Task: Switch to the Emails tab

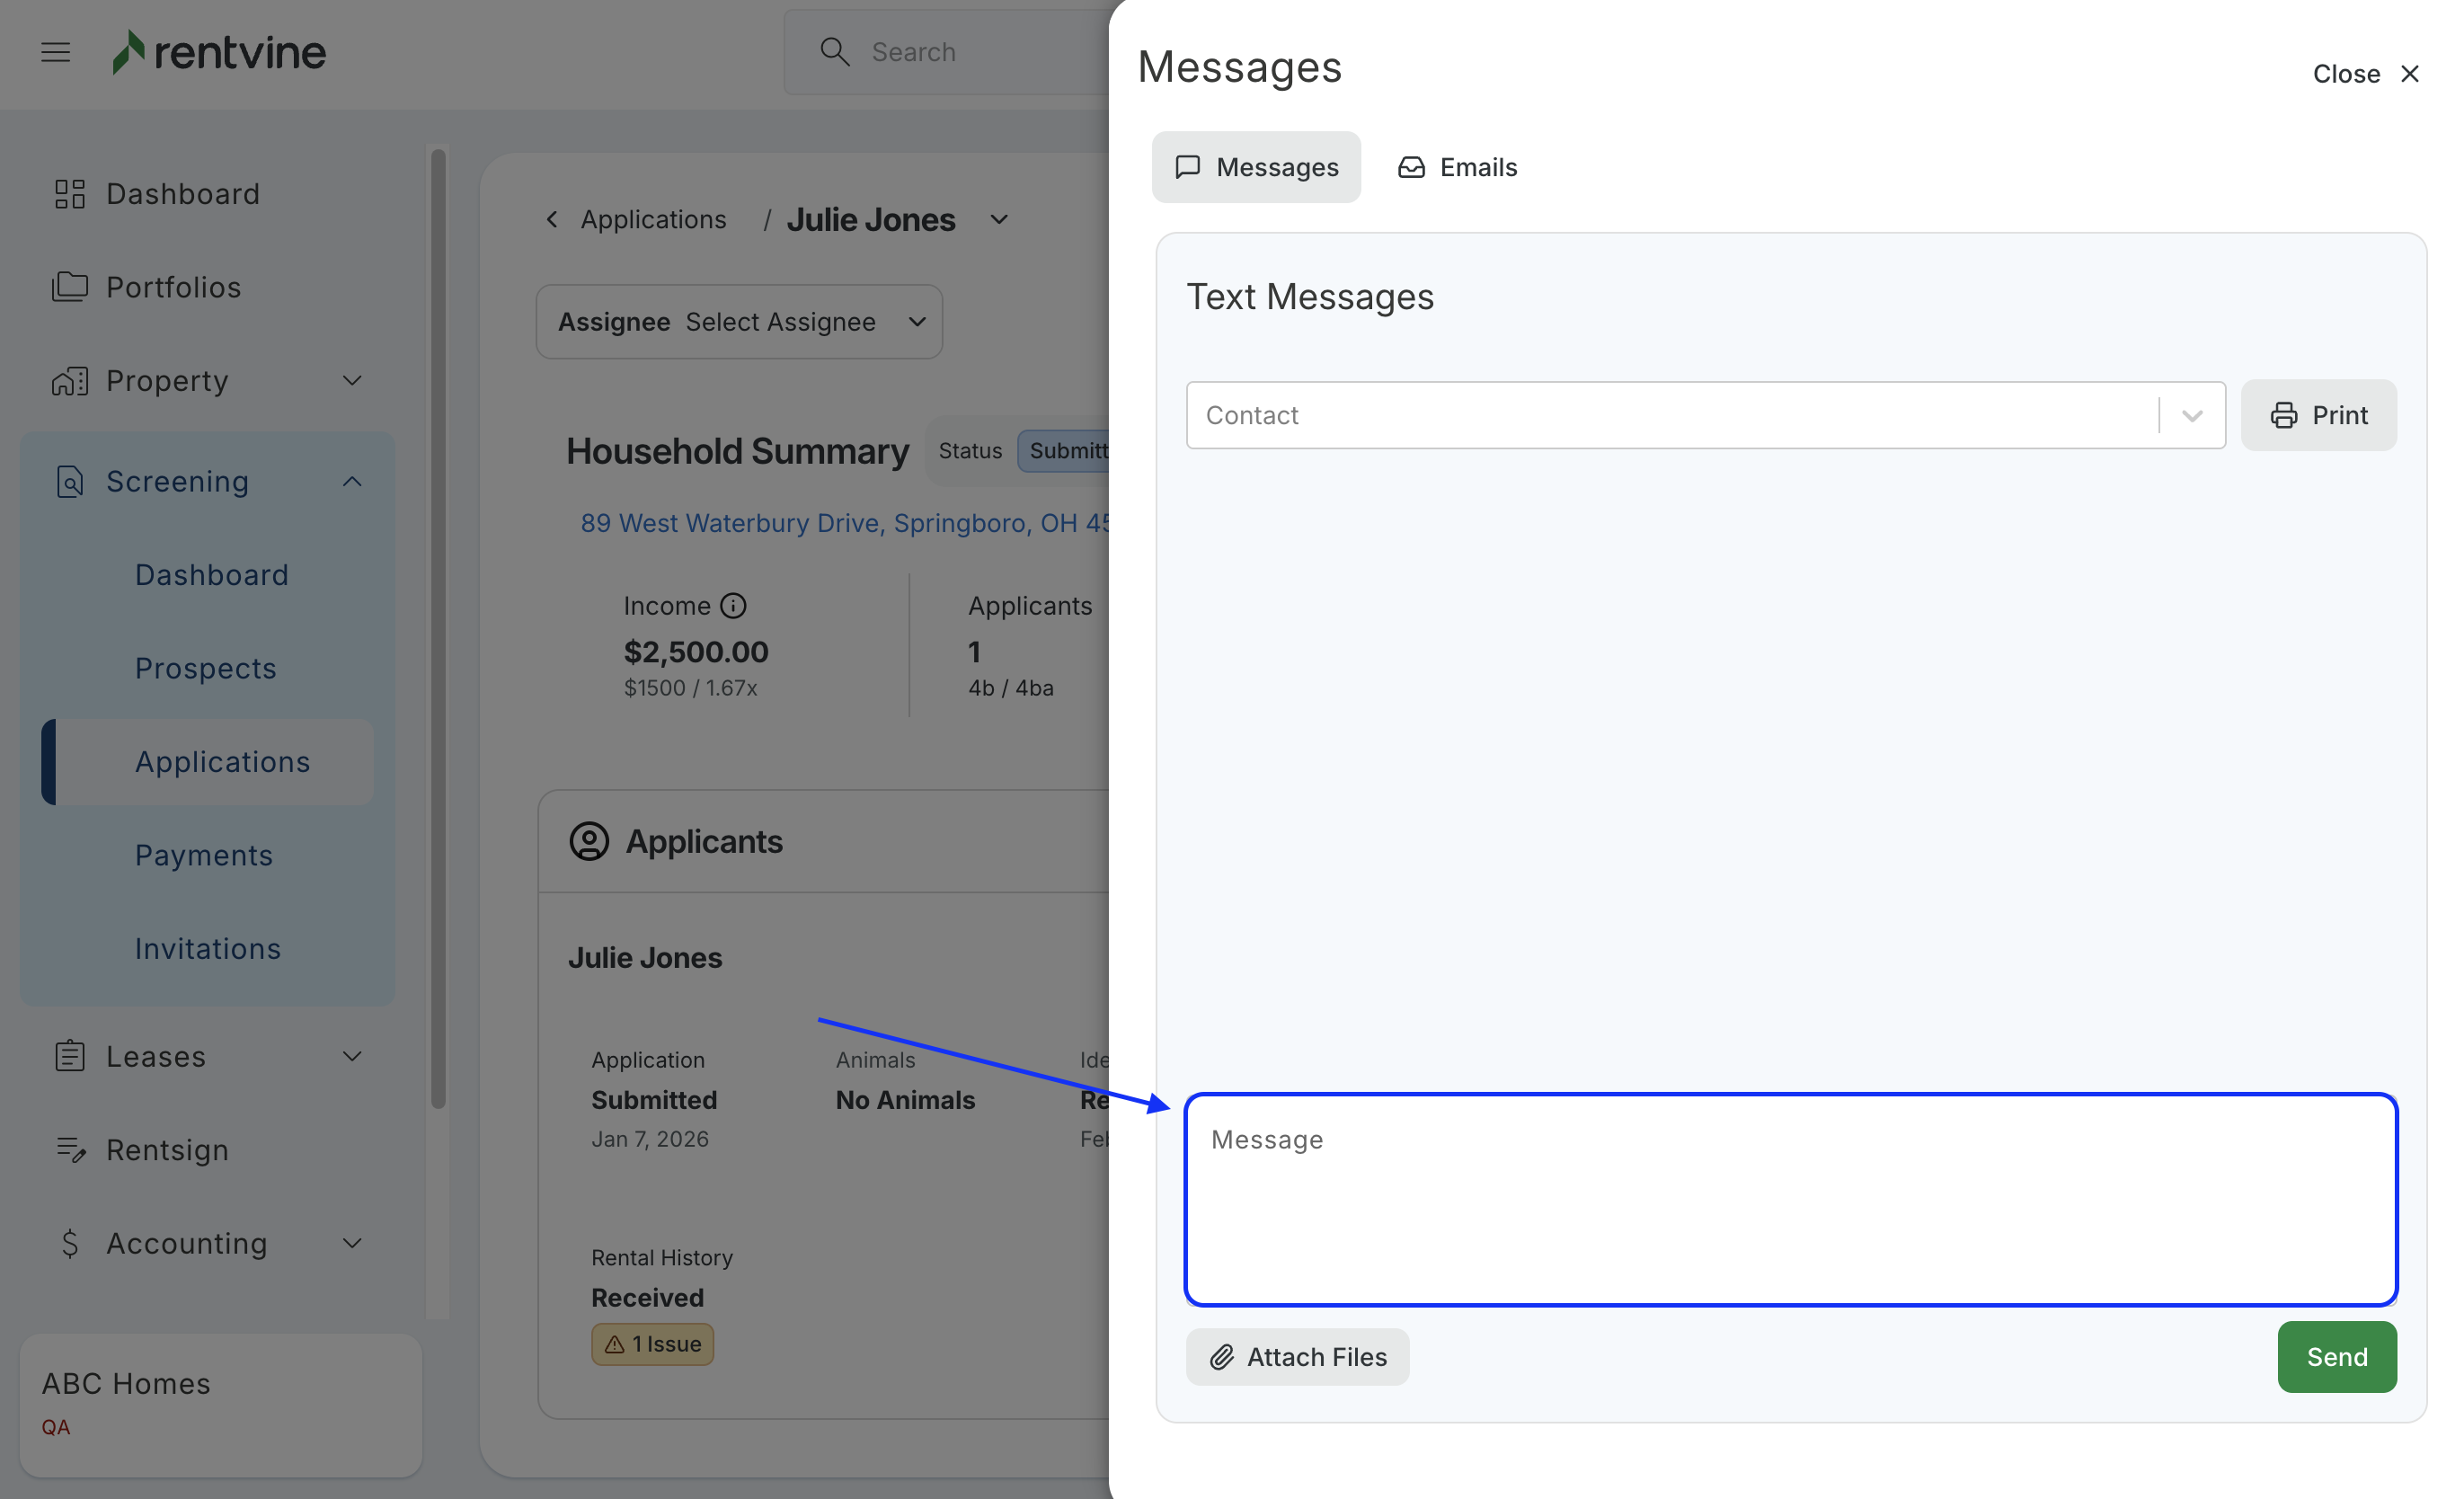Action: 1457,167
